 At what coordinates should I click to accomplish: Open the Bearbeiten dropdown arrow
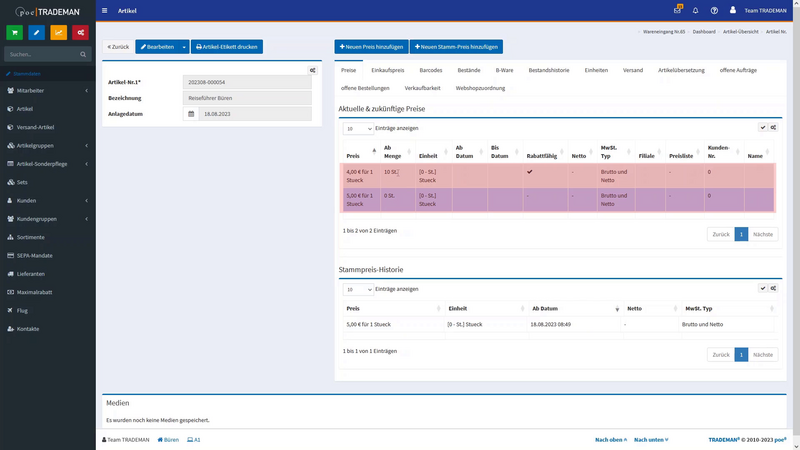(184, 47)
